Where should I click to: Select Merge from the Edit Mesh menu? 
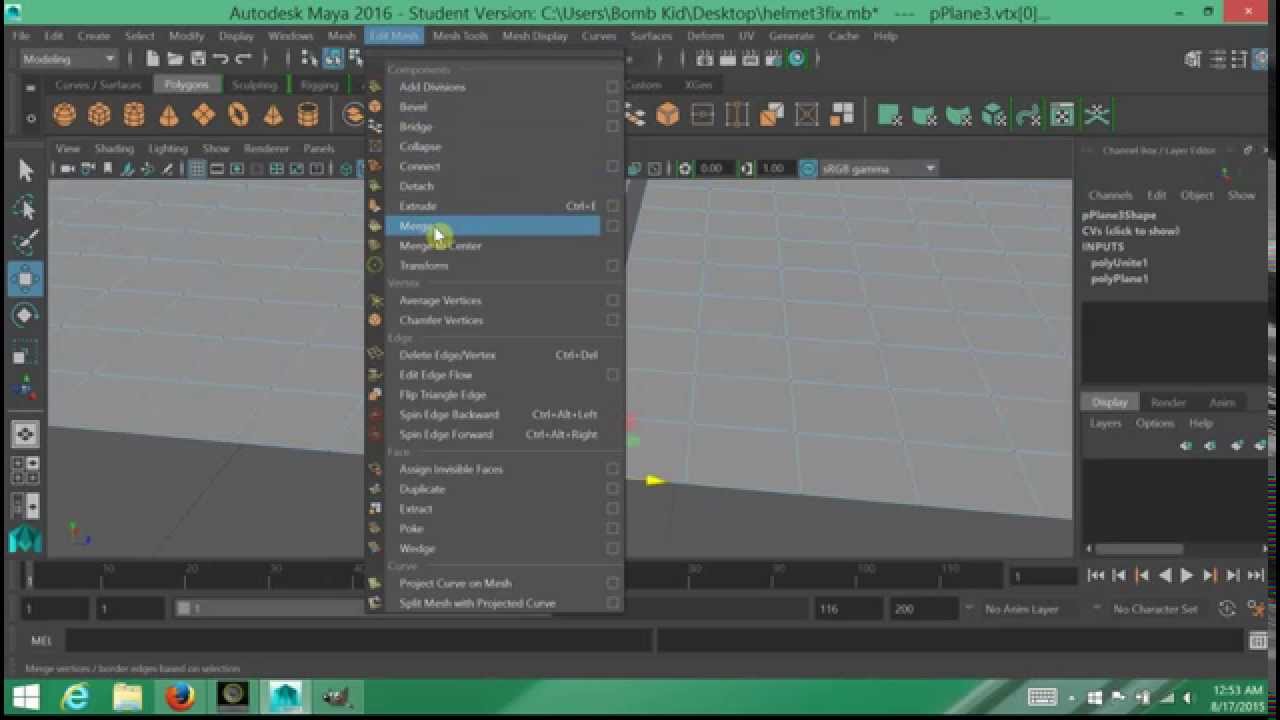pos(493,226)
